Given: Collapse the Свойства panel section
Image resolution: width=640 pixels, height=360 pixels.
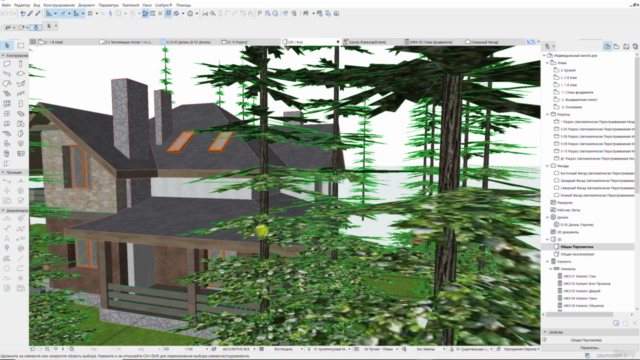Looking at the screenshot, I should [x=544, y=332].
